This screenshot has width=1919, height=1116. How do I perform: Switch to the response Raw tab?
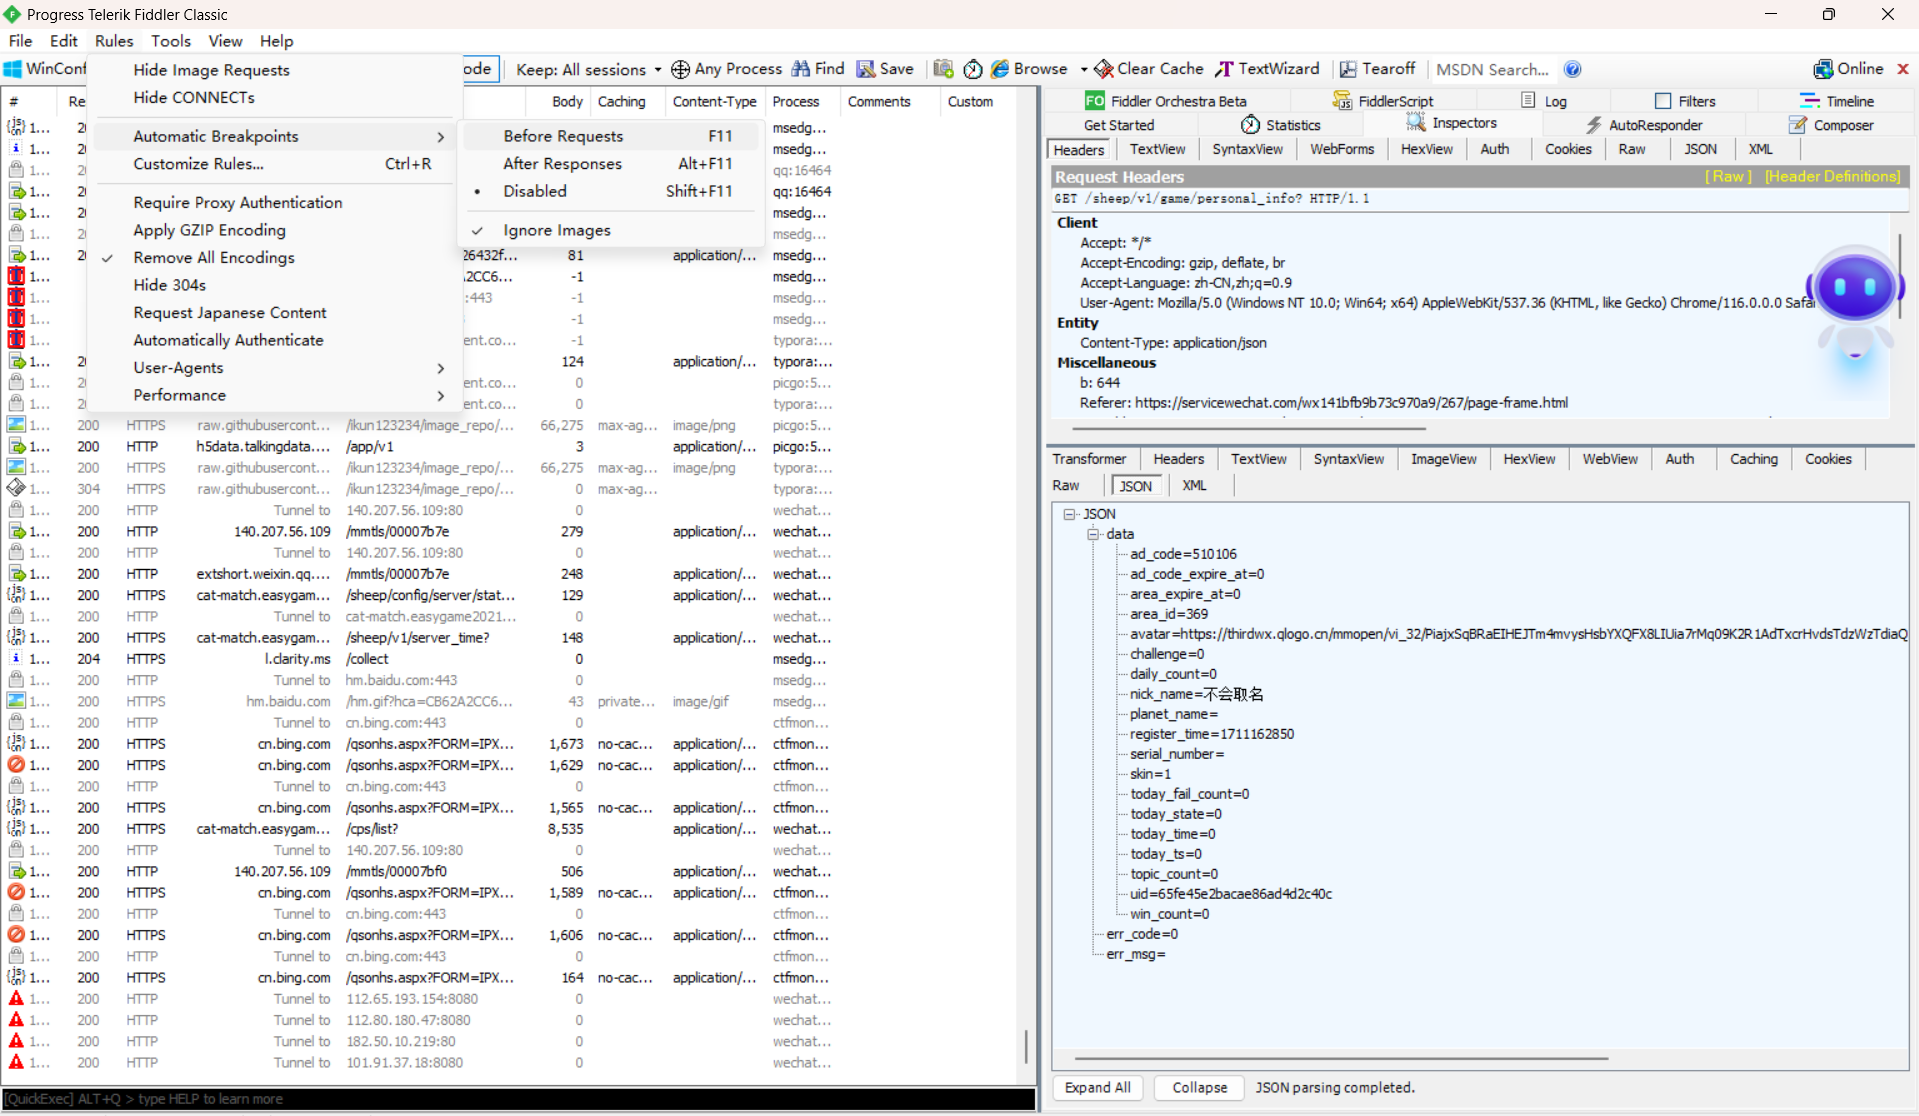click(x=1066, y=485)
